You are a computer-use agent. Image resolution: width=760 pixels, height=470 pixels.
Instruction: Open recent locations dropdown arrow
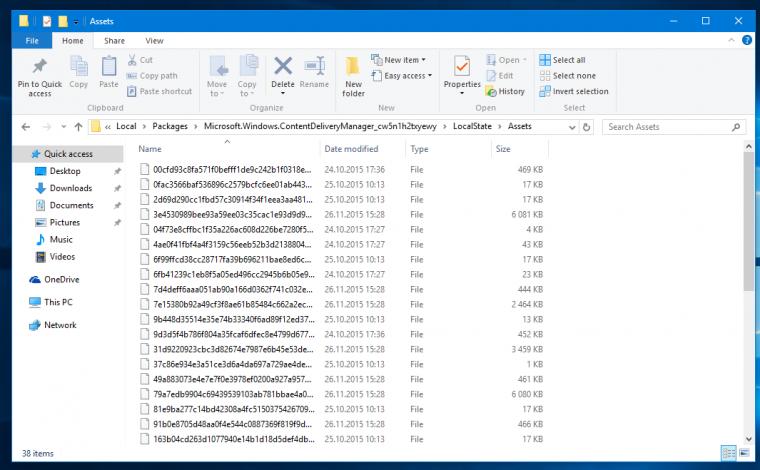(63, 127)
